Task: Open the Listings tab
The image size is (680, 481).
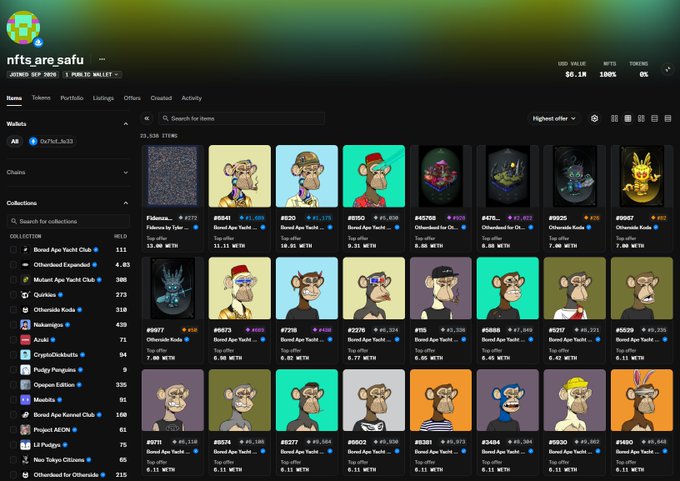Action: (x=103, y=98)
